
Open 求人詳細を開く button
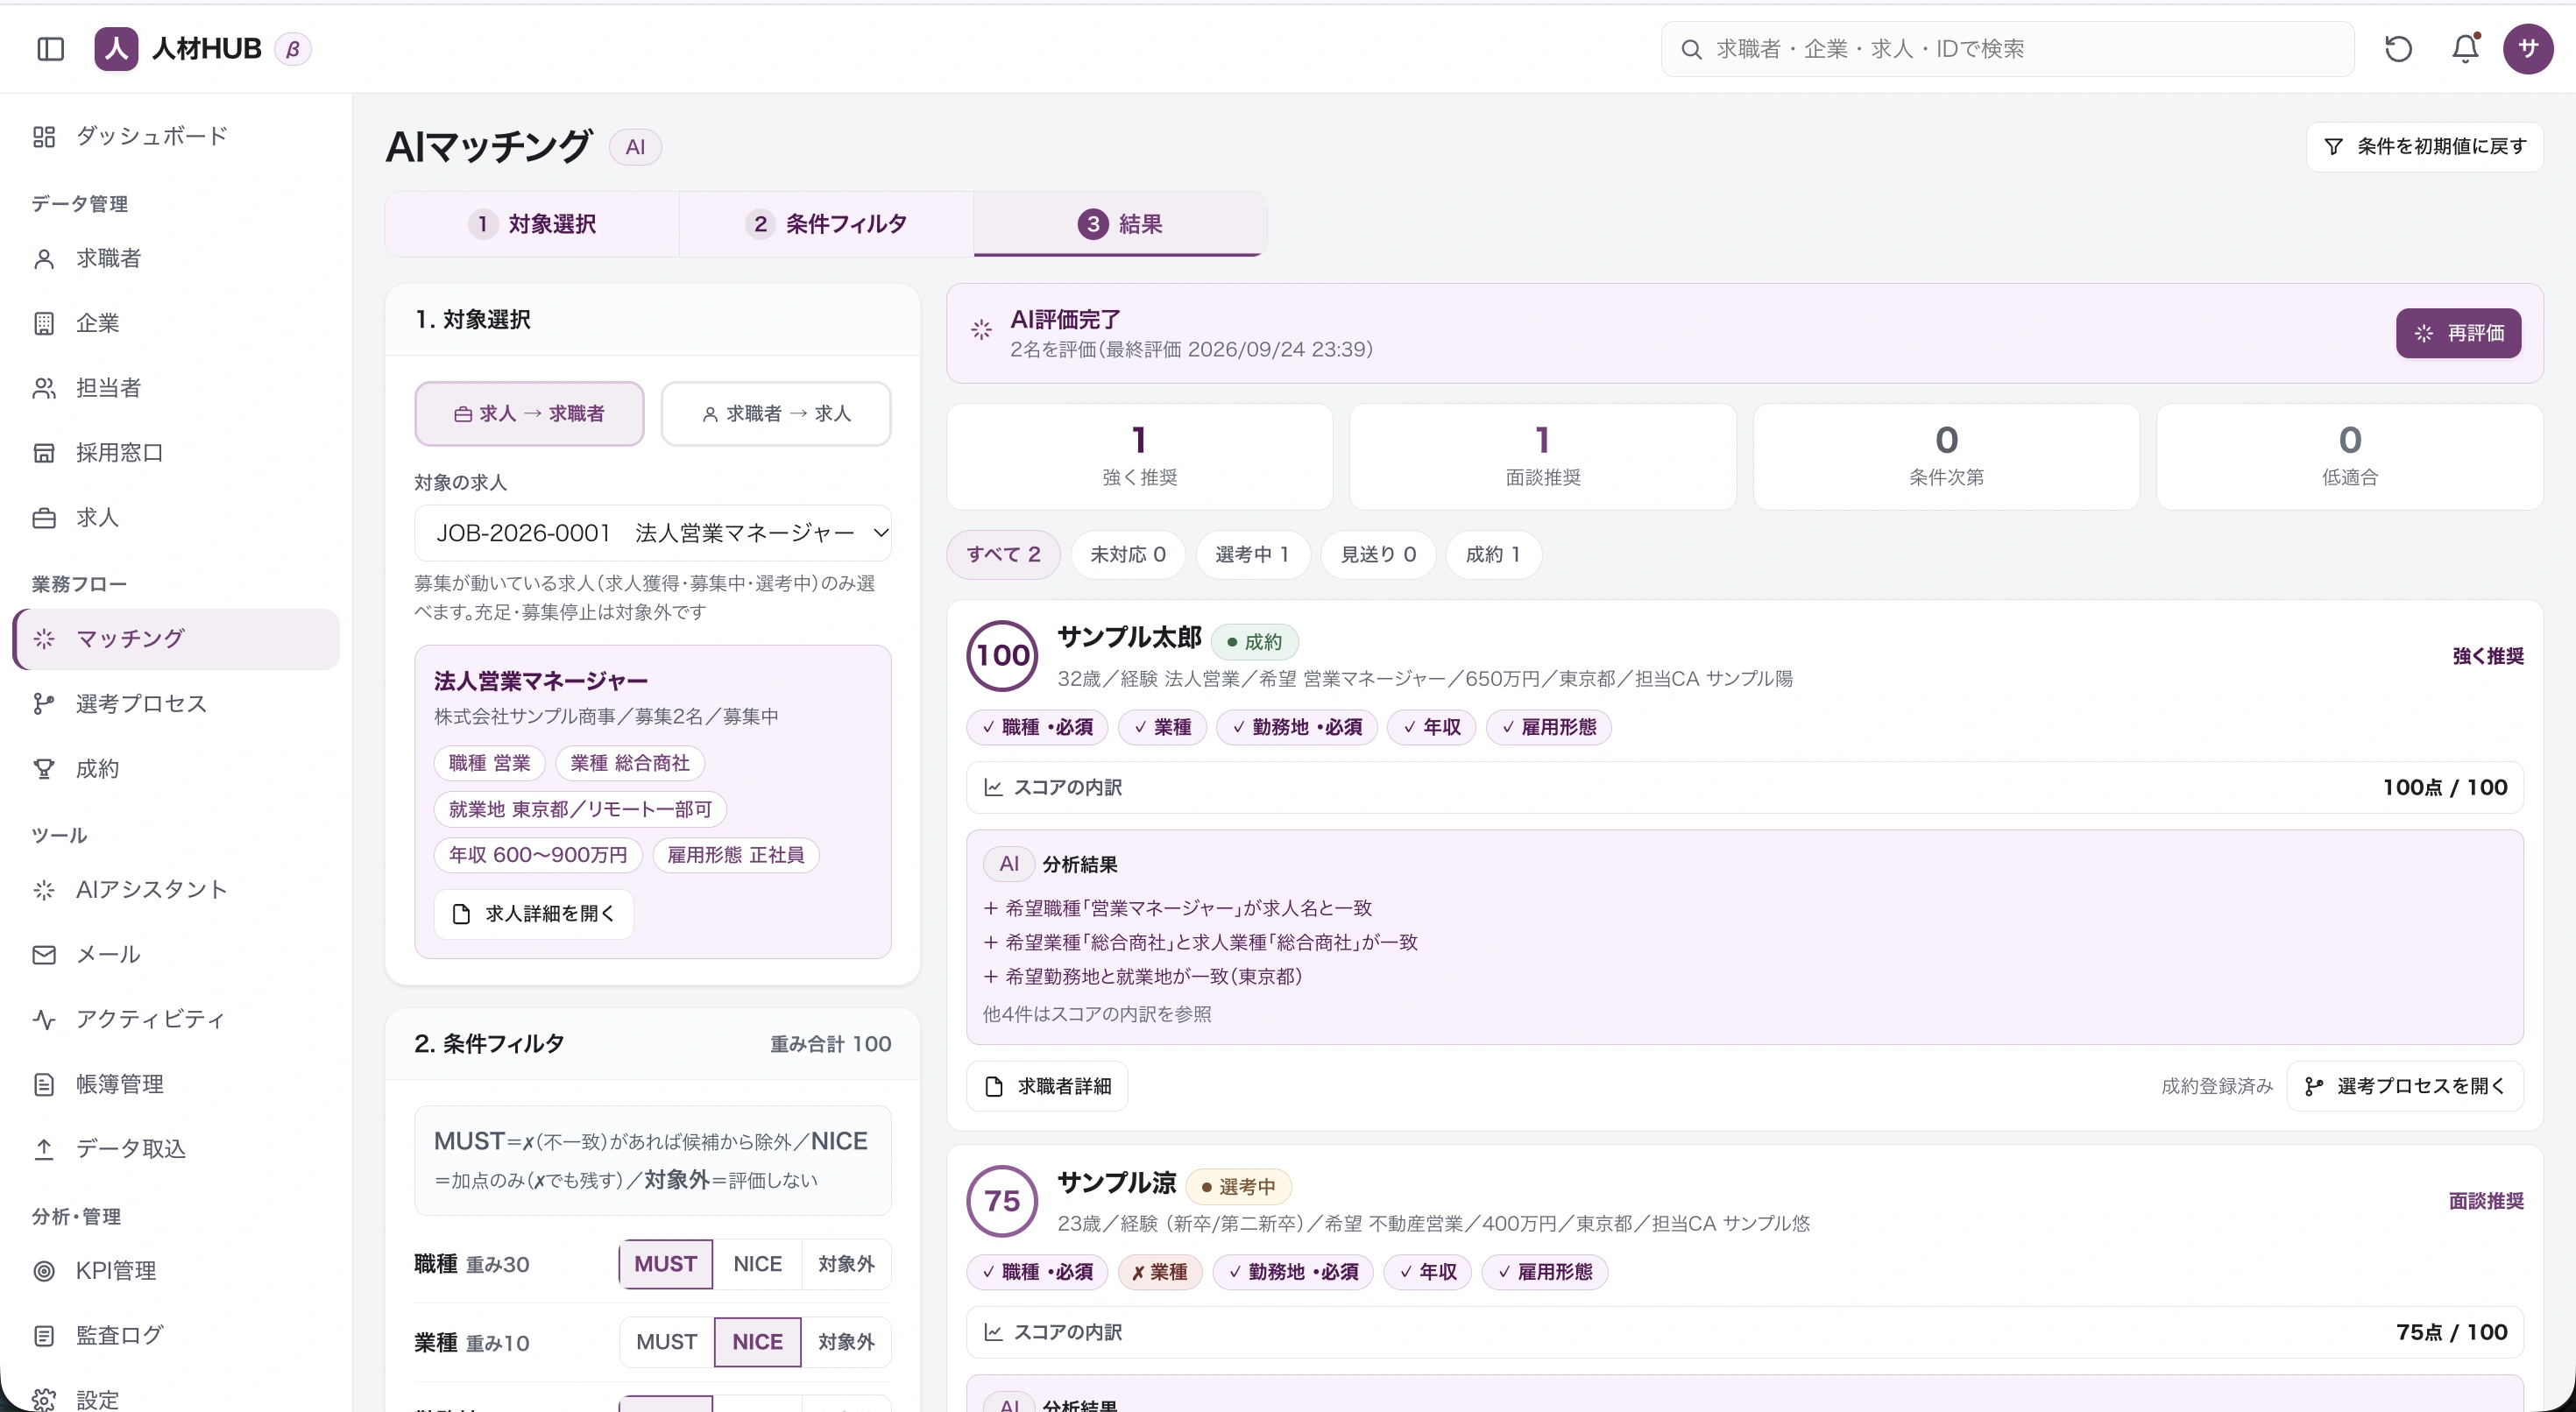534,914
